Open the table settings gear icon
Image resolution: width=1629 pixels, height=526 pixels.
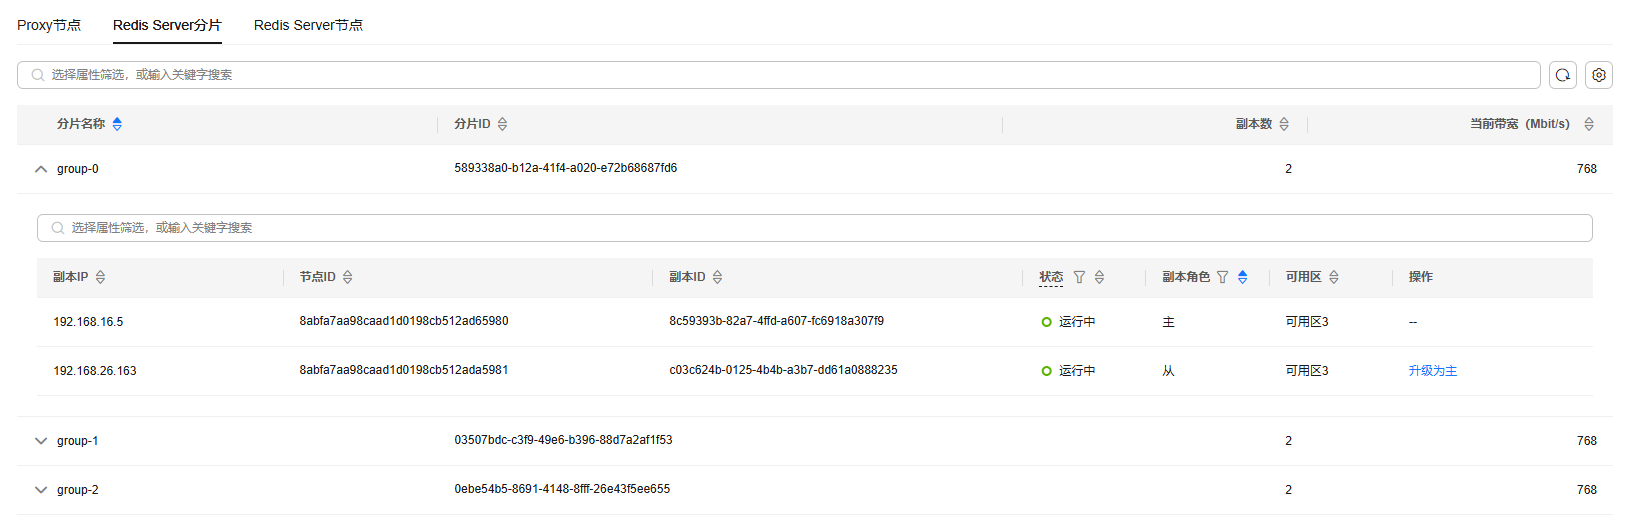click(x=1599, y=75)
